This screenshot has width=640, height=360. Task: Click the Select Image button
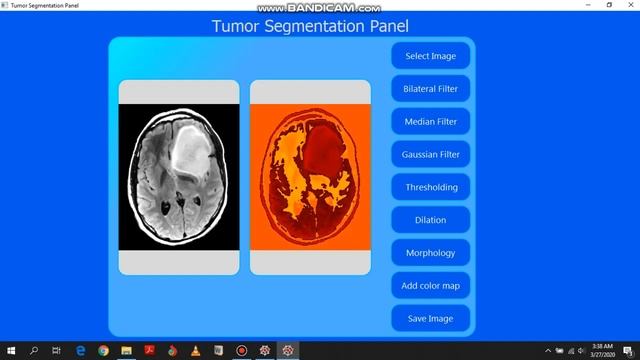(x=430, y=56)
